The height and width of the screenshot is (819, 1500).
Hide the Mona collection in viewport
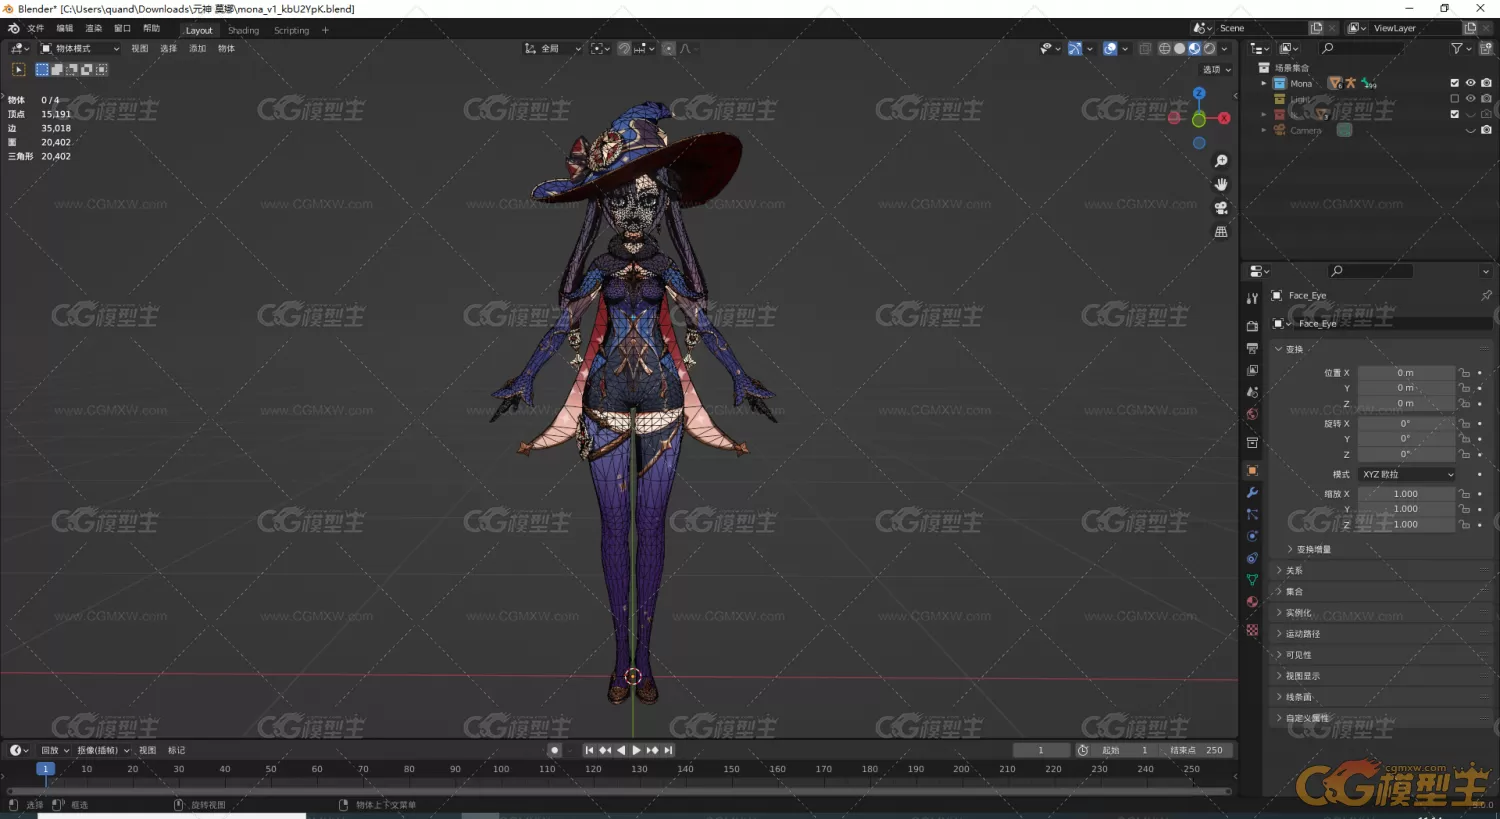point(1470,83)
